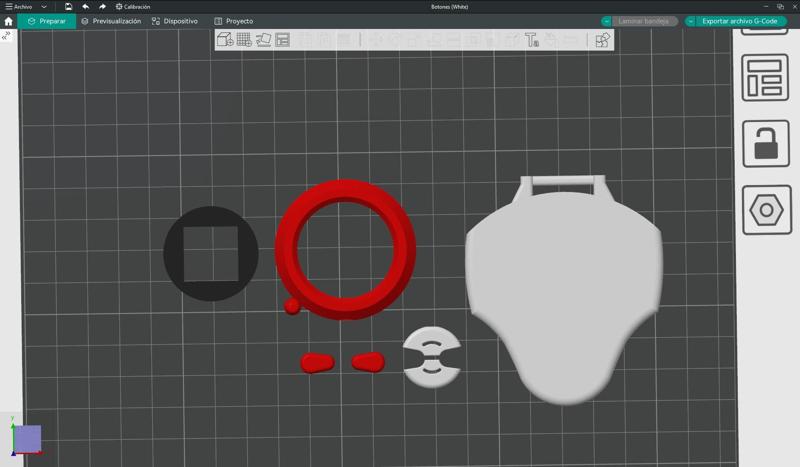Click the sidebar collapse chevrons at top left
800x467 pixels.
[6, 35]
